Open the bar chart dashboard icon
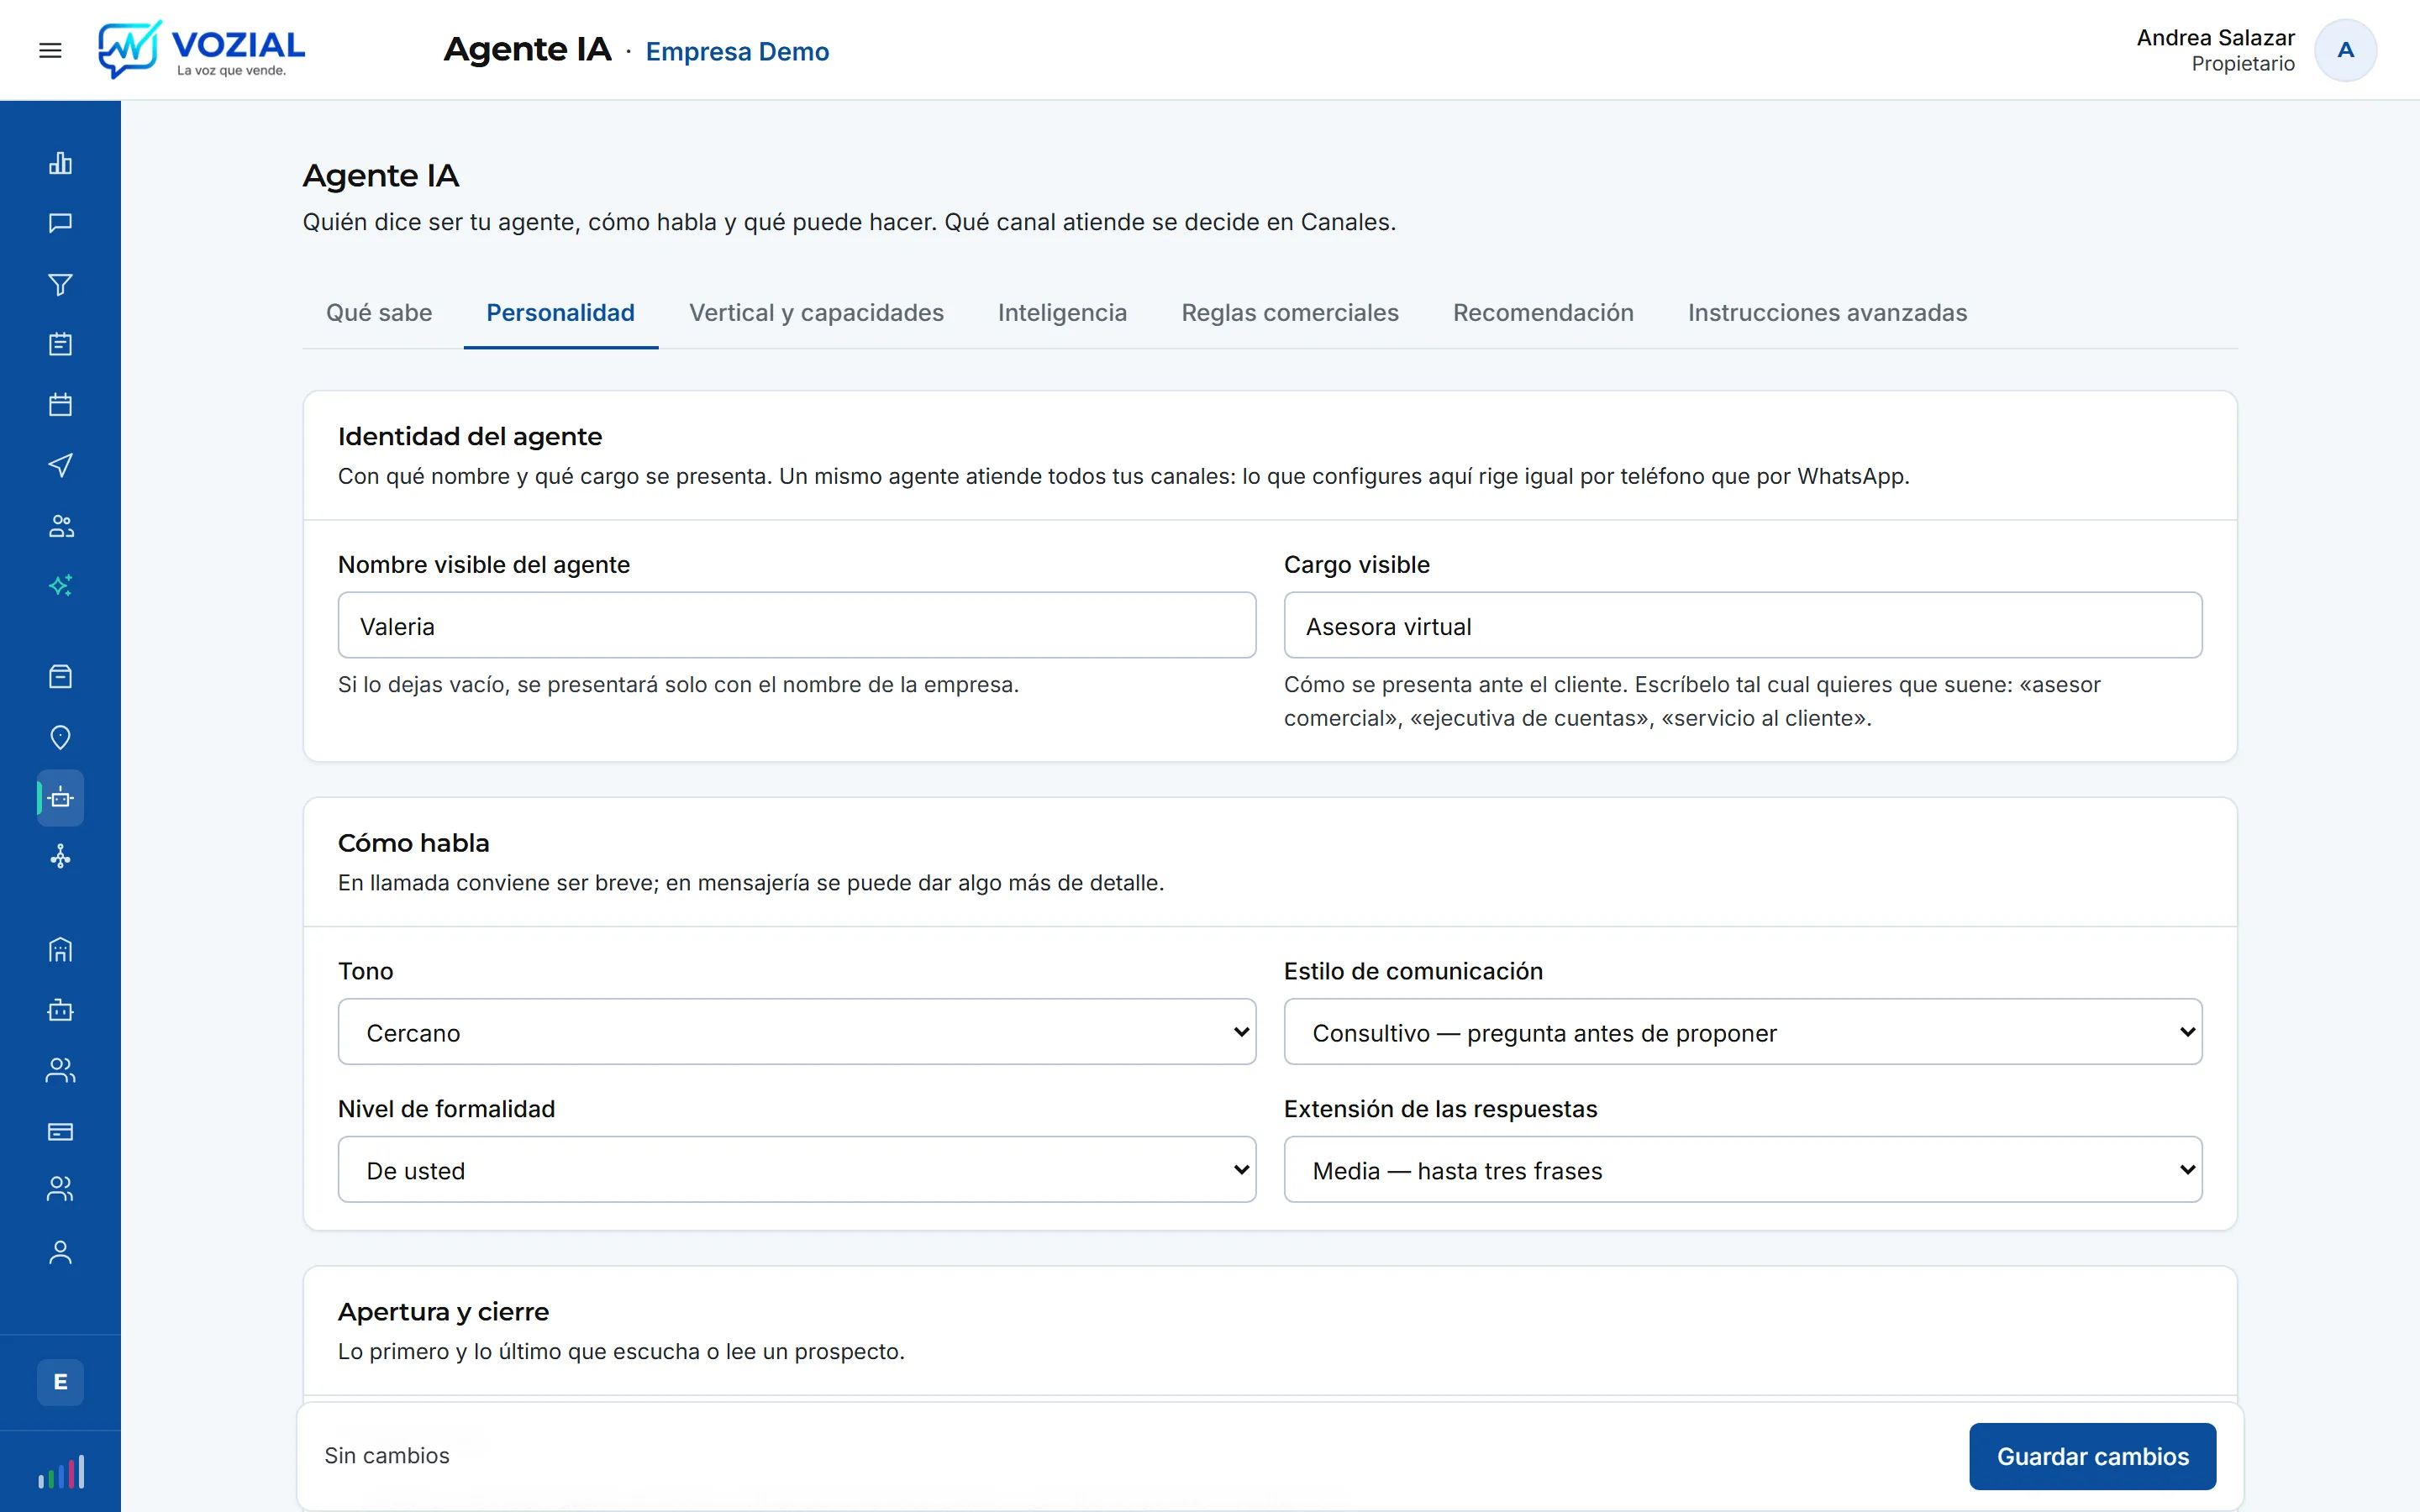 click(60, 163)
